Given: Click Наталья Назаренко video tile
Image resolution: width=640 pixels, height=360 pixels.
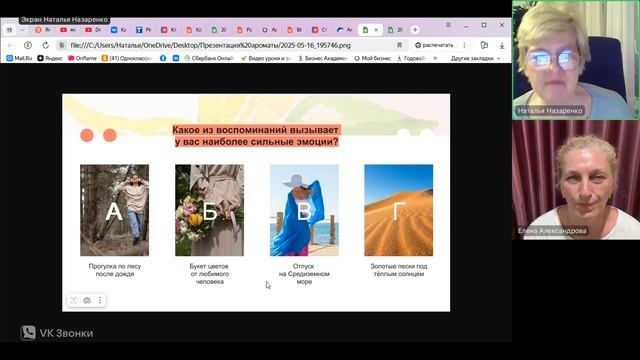Looking at the screenshot, I should [x=576, y=60].
